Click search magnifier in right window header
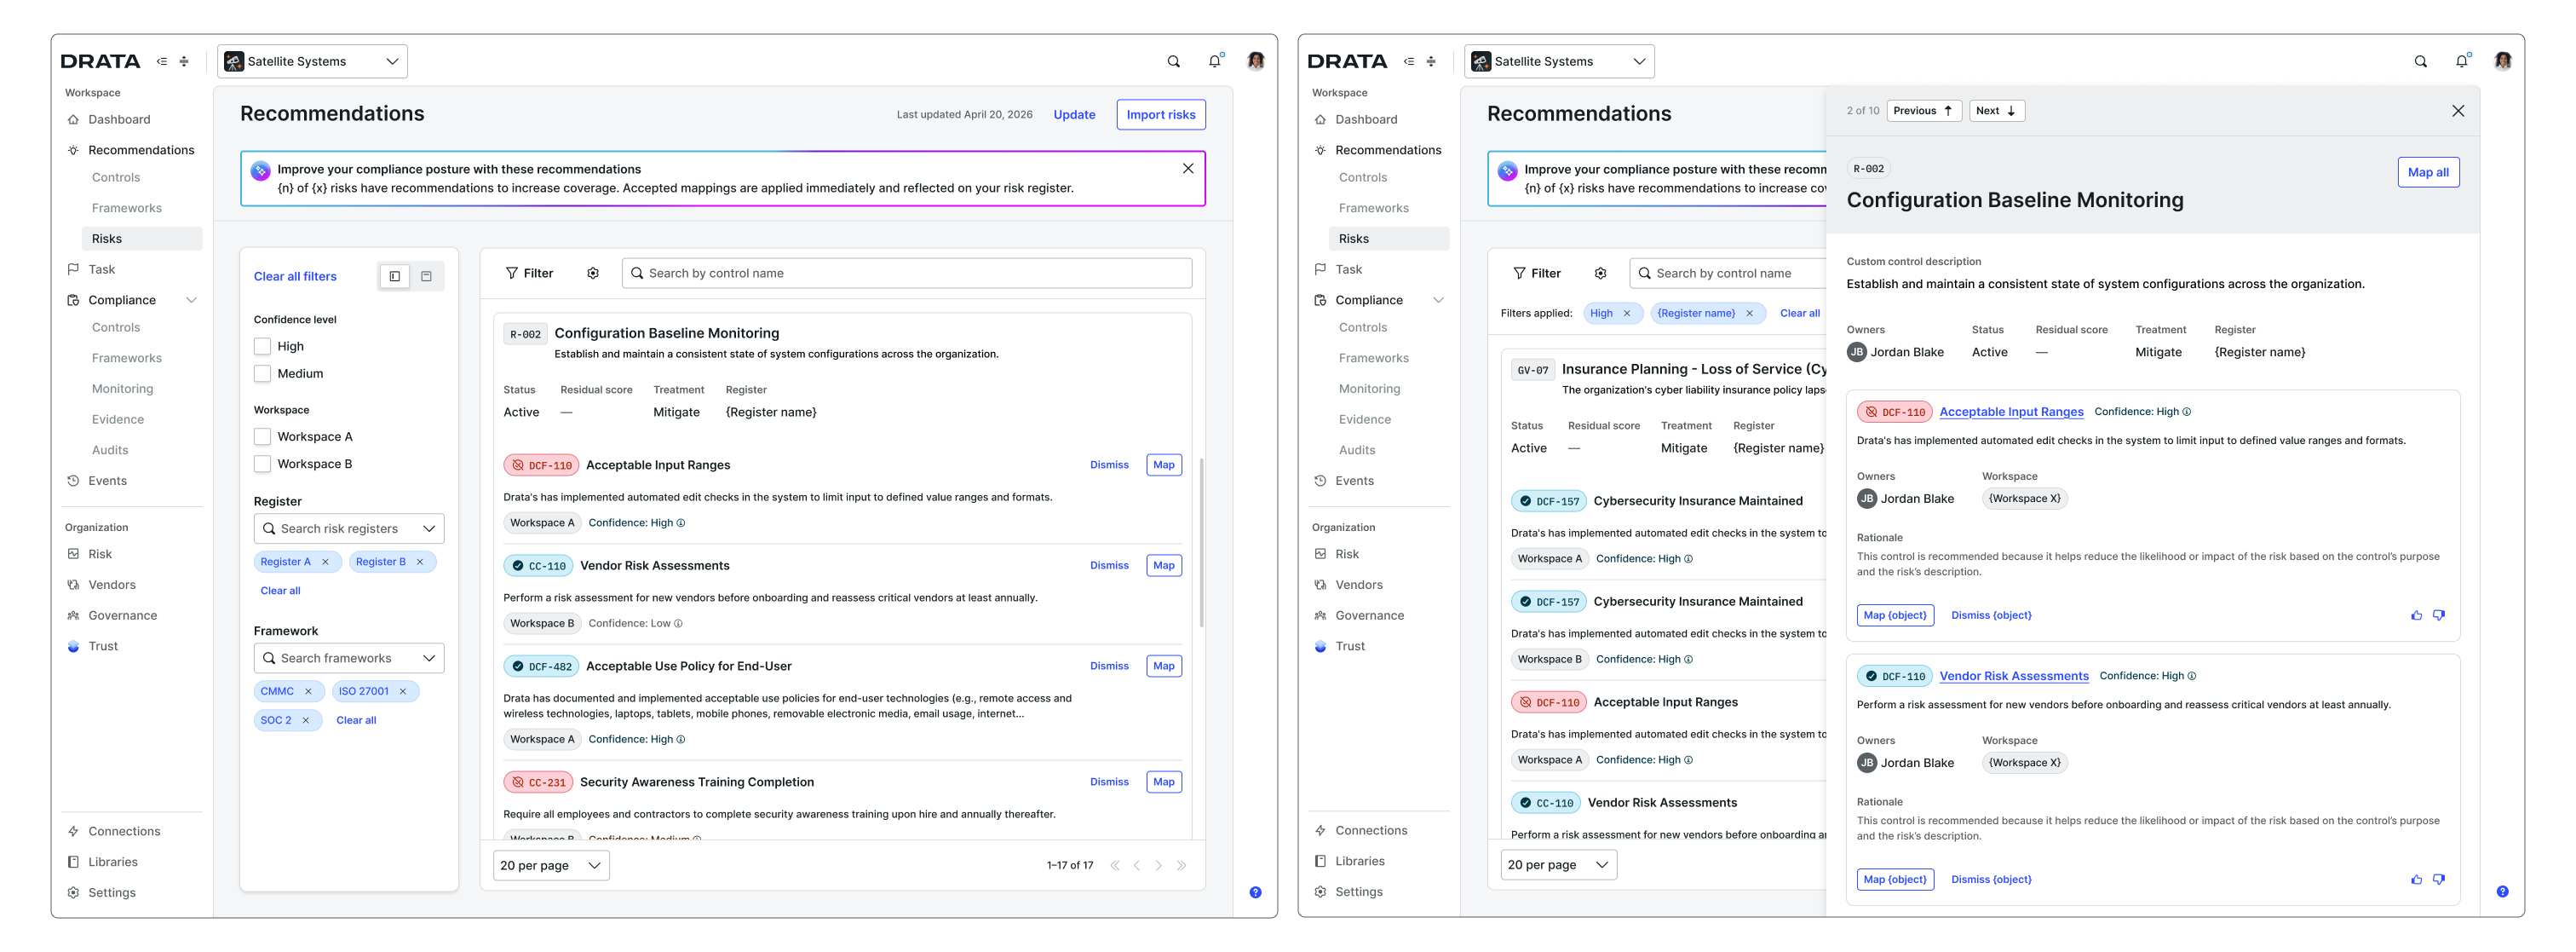 pos(2420,62)
